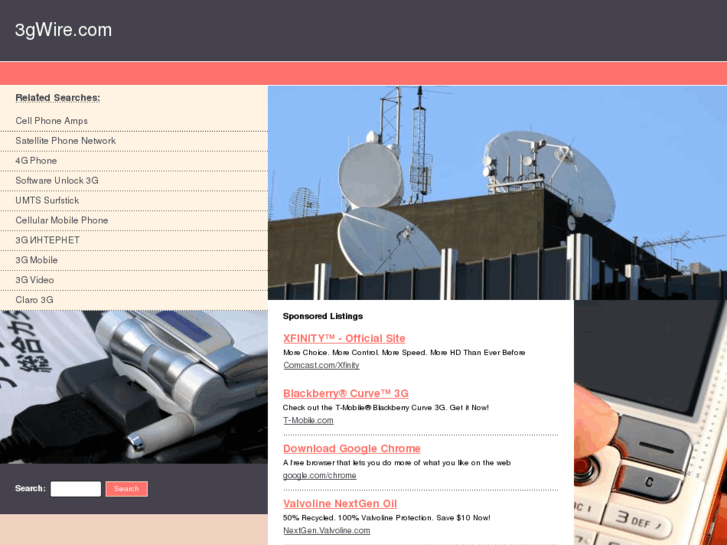This screenshot has width=727, height=545.
Task: Open the Claro 3G related search
Action: coord(34,300)
